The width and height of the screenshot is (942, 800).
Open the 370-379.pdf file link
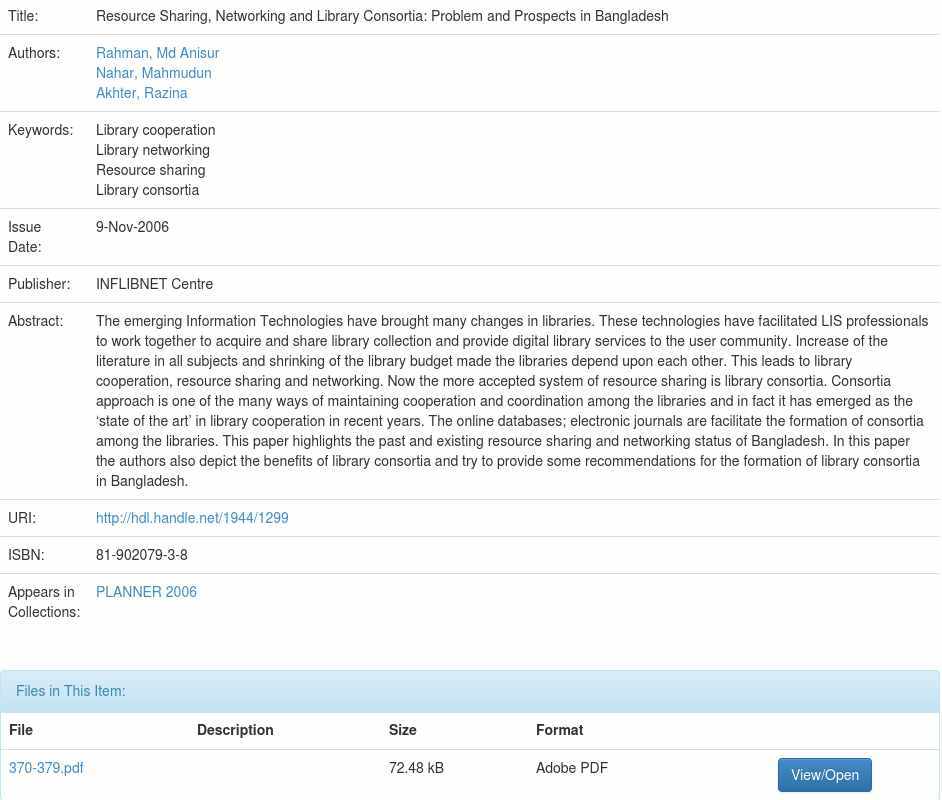tap(46, 768)
